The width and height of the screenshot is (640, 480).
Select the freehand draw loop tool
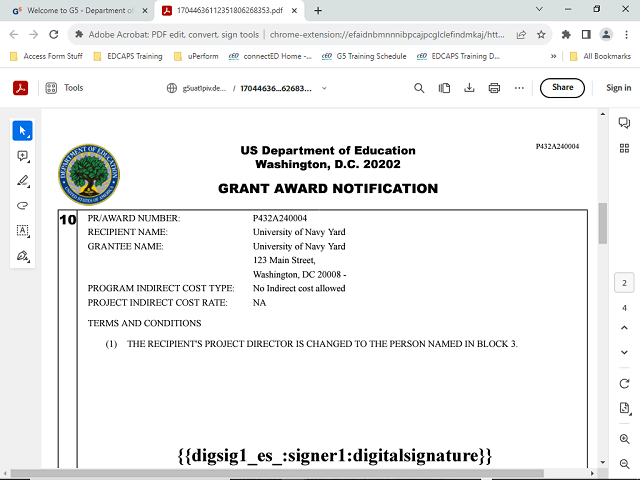tap(22, 206)
